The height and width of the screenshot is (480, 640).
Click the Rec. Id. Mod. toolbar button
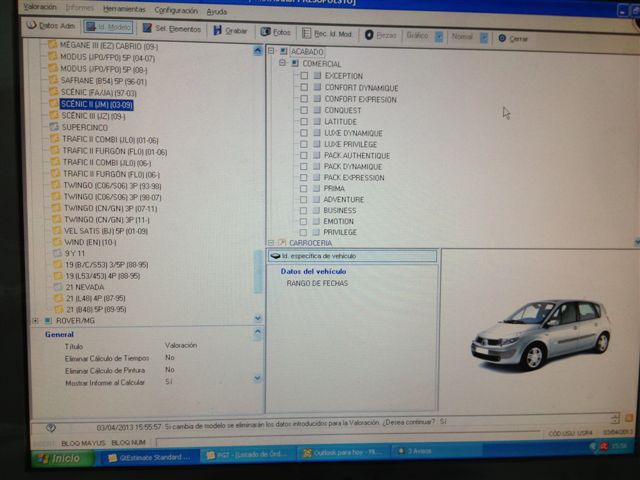tap(327, 33)
